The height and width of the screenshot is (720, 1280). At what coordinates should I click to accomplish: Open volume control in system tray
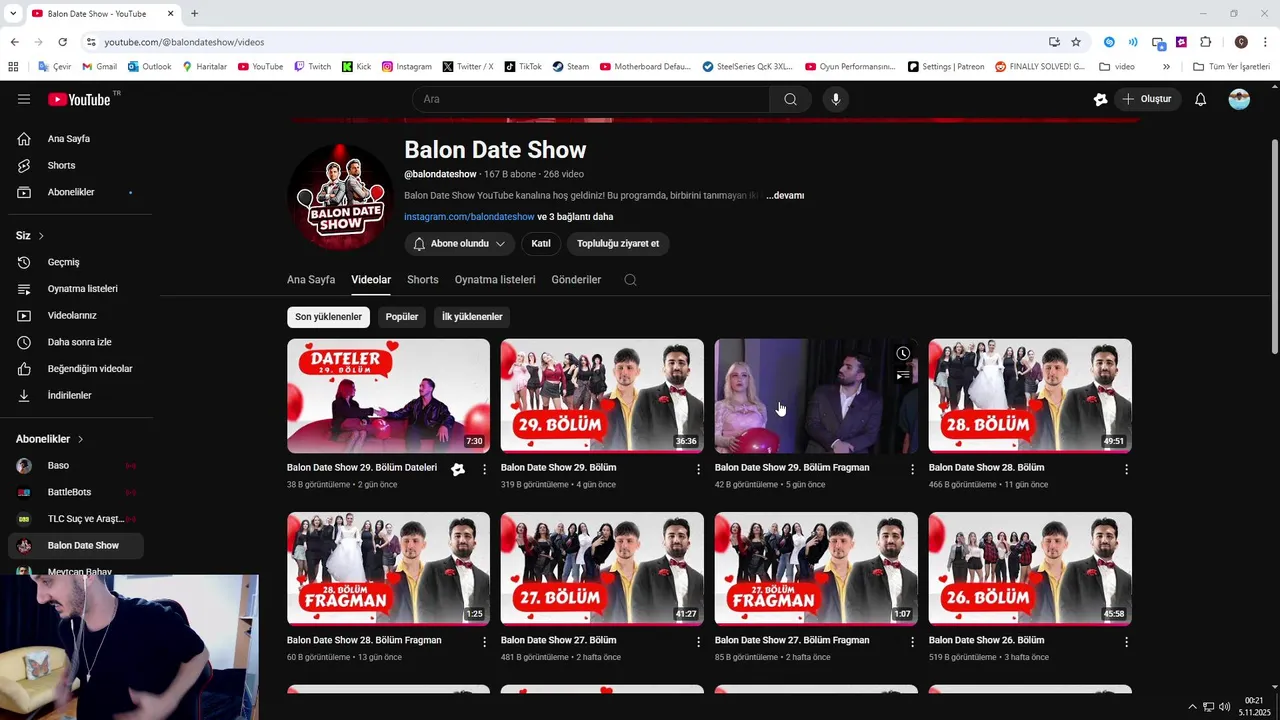tap(1225, 706)
